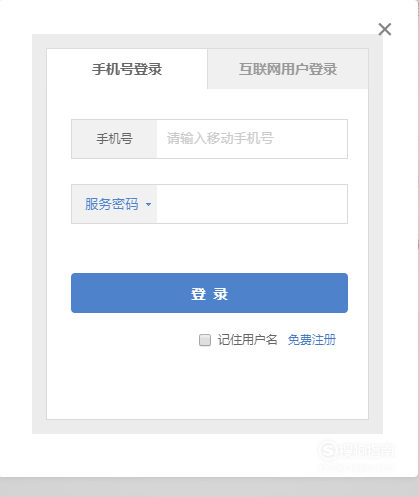Tick the 记住用户名 checkbox
The width and height of the screenshot is (419, 497).
(205, 340)
